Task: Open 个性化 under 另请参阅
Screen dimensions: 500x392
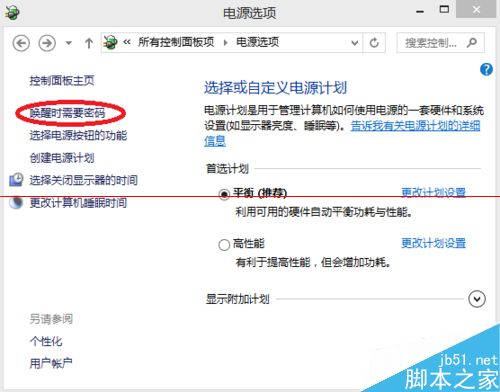Action: [x=46, y=341]
